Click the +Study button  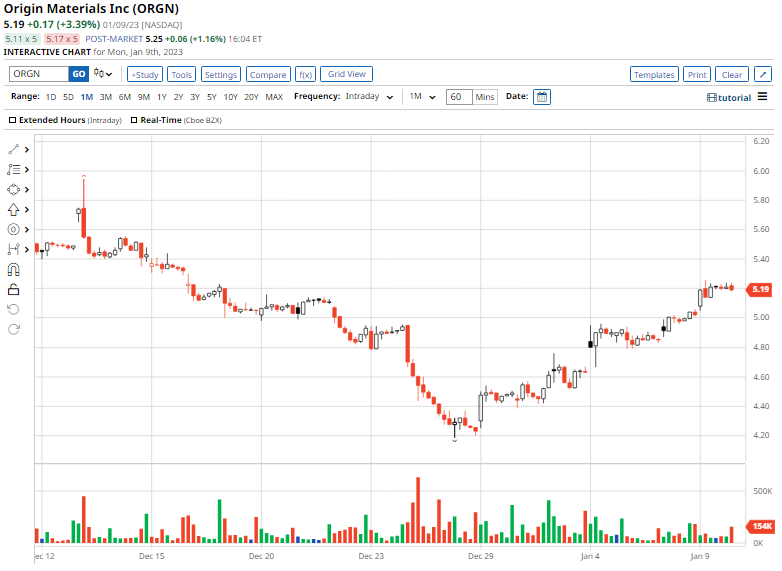pos(145,74)
